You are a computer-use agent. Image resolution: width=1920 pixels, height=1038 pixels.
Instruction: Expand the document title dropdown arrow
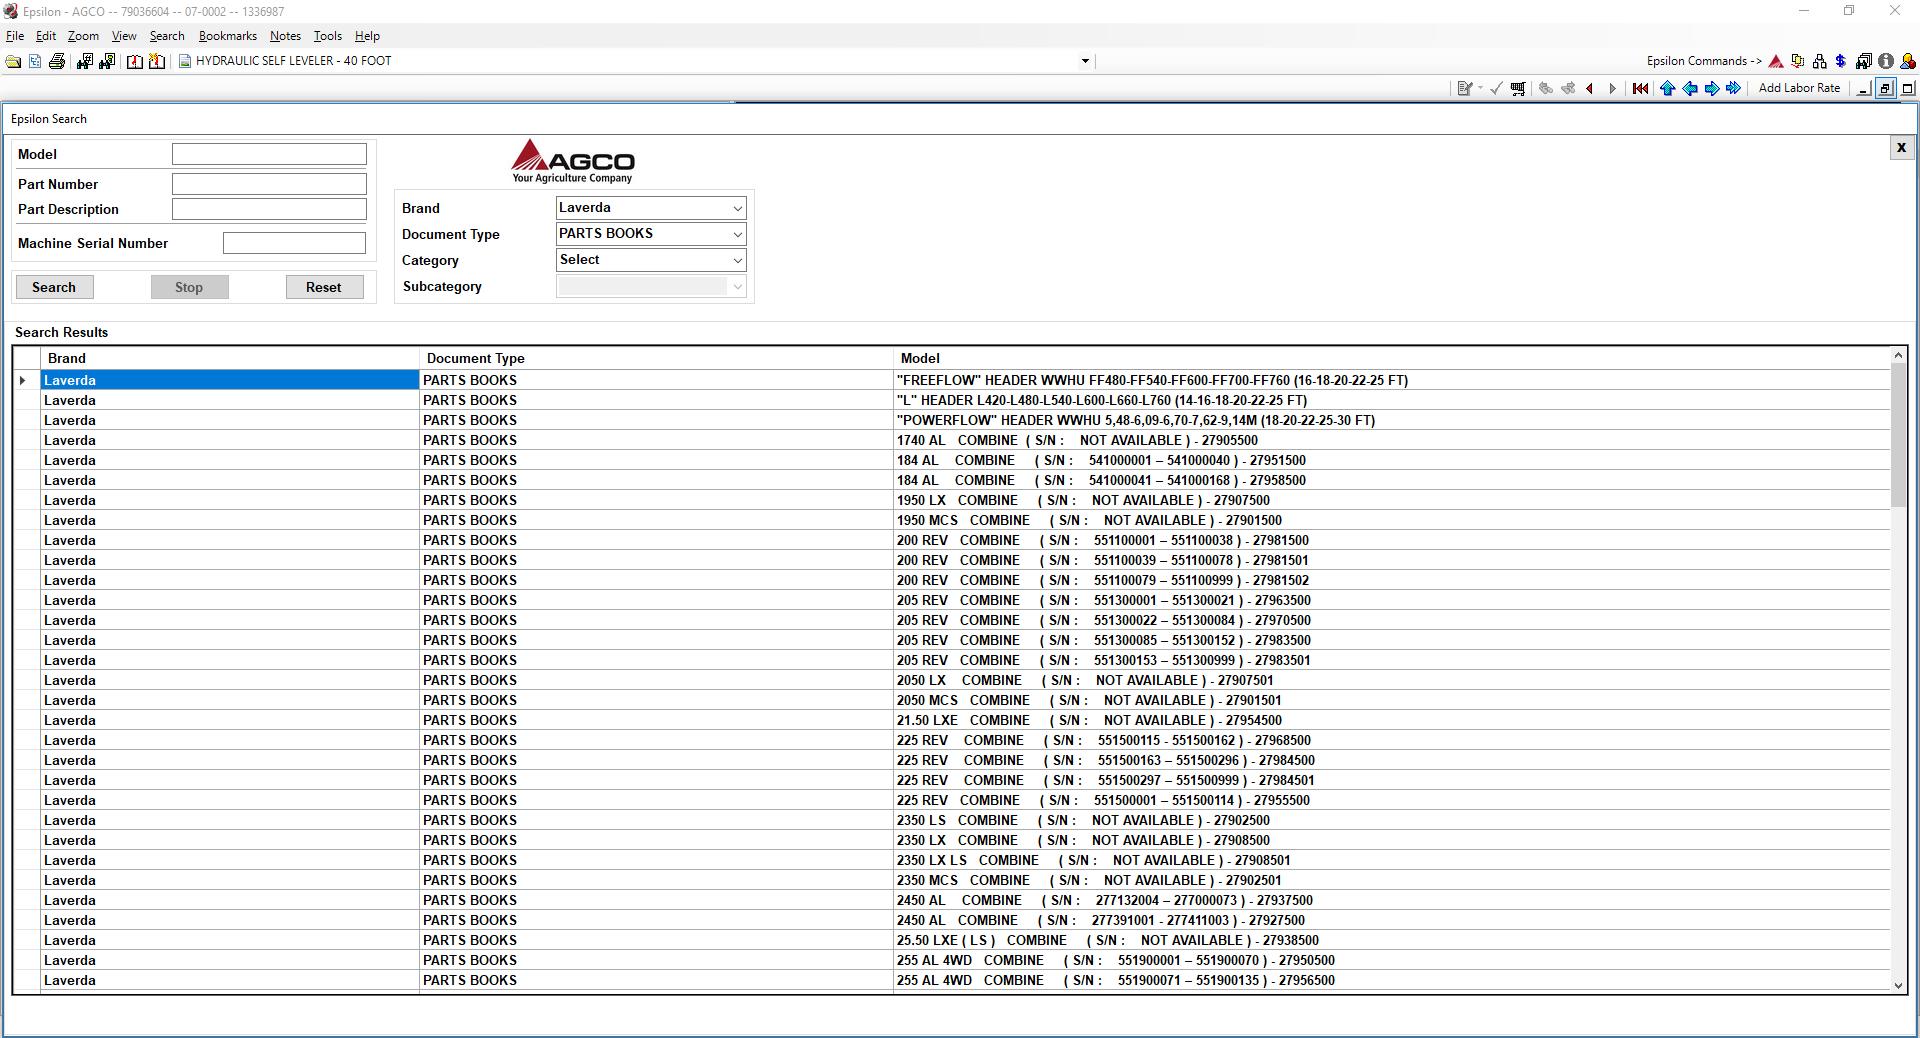tap(1085, 61)
